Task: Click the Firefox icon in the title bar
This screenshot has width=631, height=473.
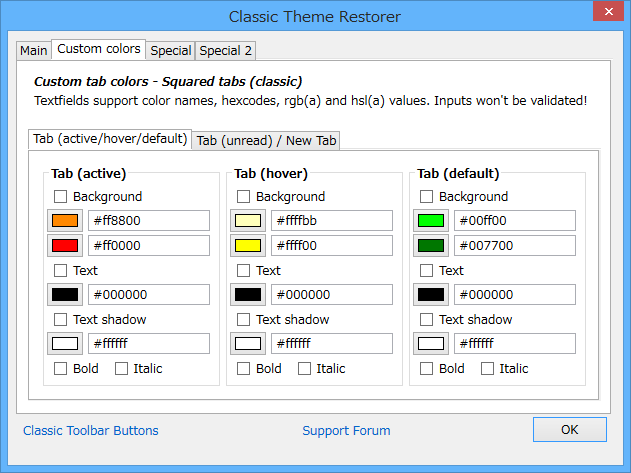Action: 16,16
